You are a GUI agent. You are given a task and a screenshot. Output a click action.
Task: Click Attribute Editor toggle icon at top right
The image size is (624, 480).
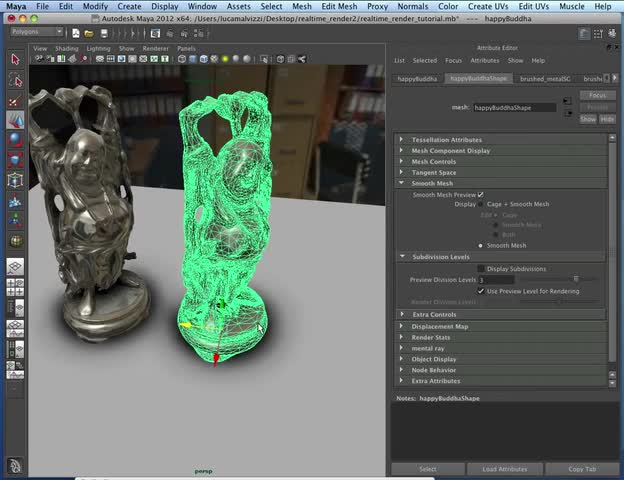584,34
